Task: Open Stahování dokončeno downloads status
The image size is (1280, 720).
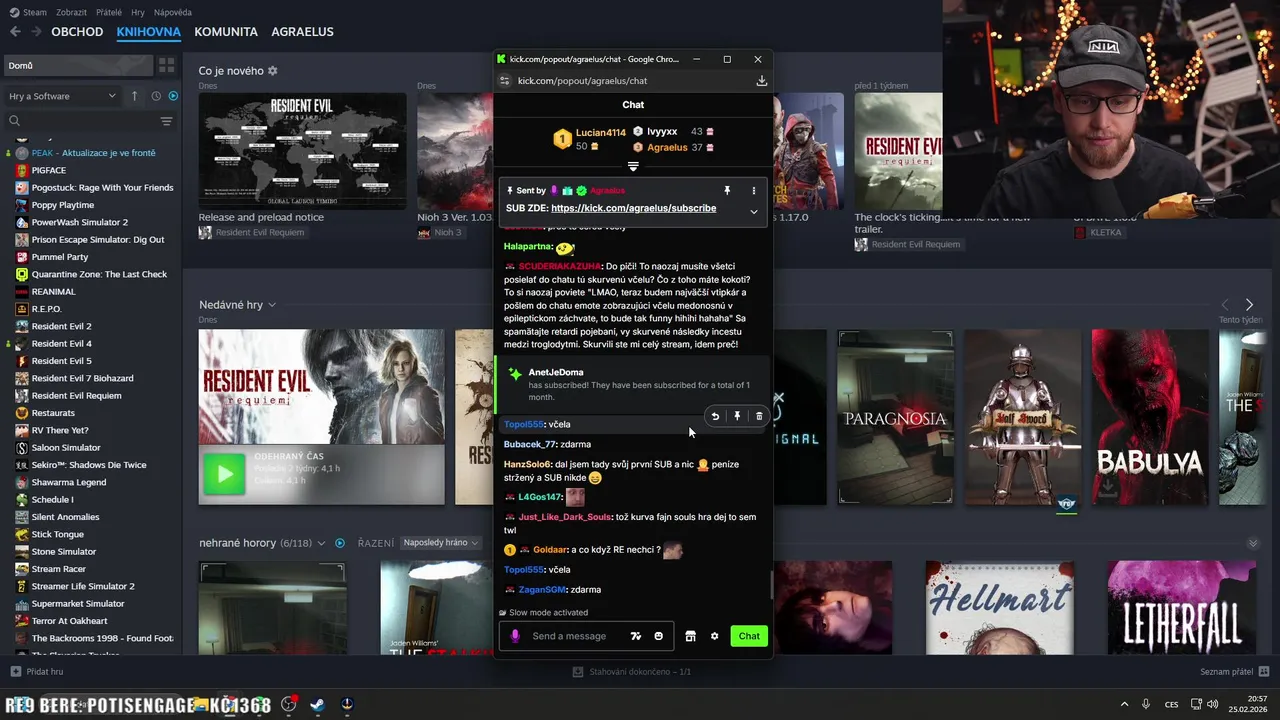Action: 631,672
